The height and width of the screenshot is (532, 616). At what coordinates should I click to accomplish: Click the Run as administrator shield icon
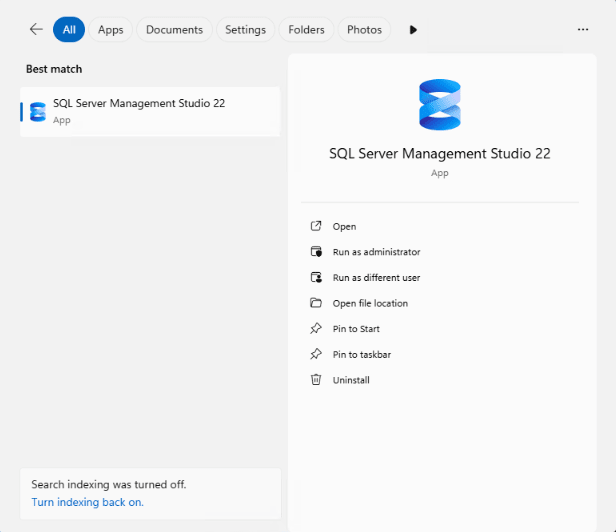pyautogui.click(x=316, y=251)
